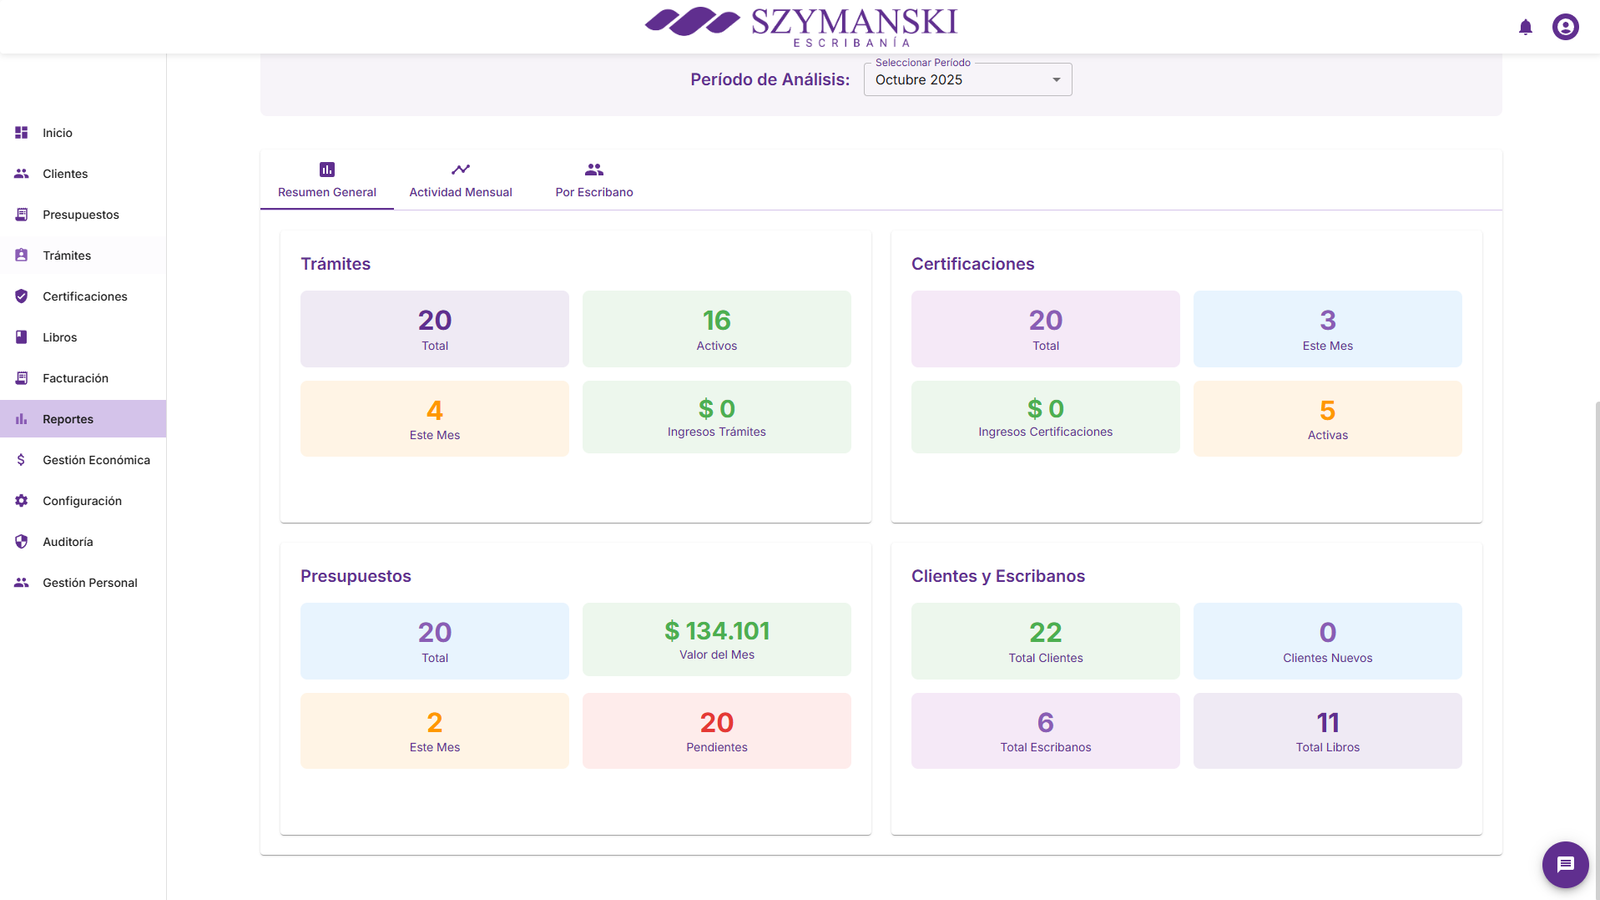
Task: Click the Szymanski Escribanía logo
Action: coord(801,27)
